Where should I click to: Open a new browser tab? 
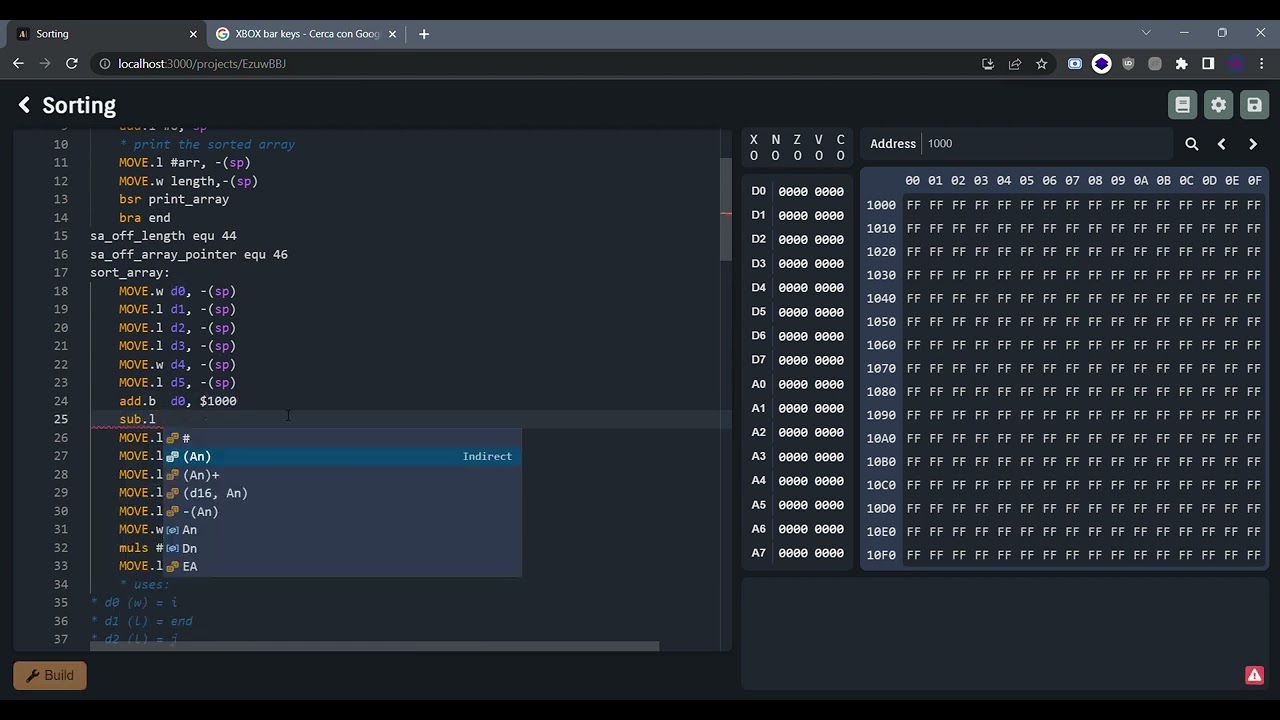(424, 34)
